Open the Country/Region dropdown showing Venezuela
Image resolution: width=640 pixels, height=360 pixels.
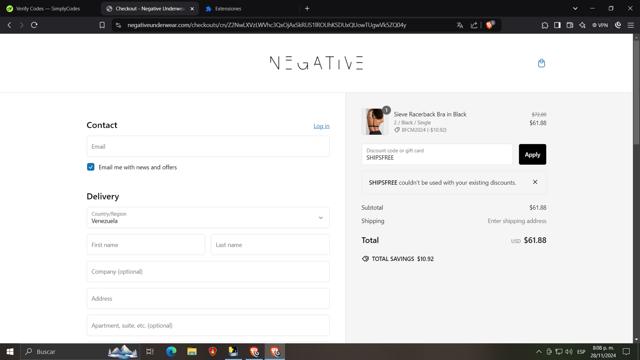coord(208,218)
